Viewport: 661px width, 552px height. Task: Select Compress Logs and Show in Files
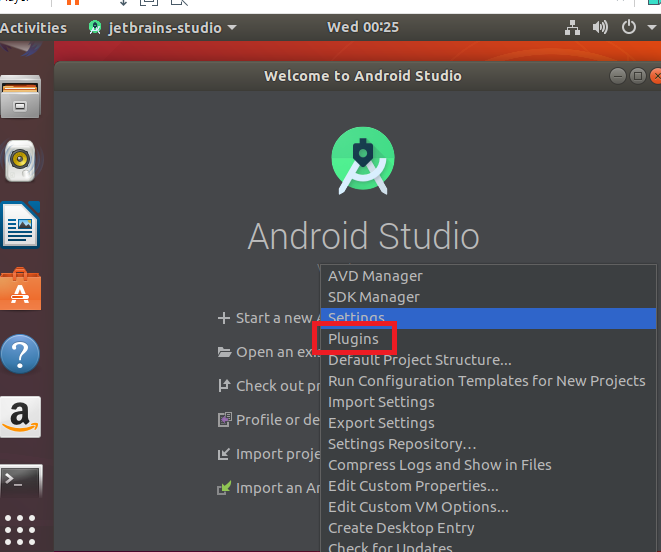[488, 465]
